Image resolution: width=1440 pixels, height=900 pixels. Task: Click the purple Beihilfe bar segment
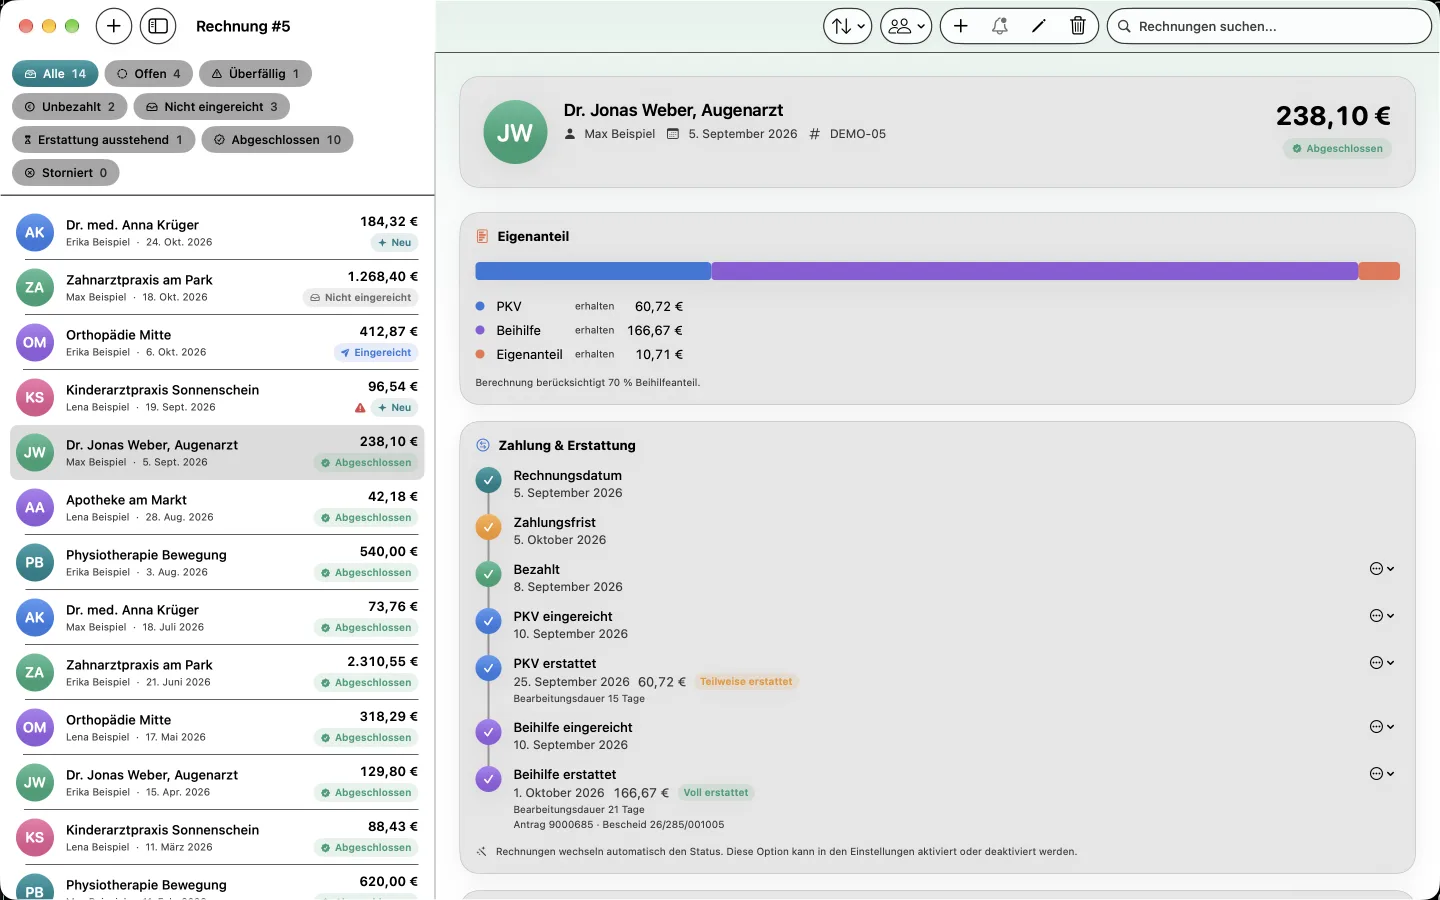coord(1035,271)
